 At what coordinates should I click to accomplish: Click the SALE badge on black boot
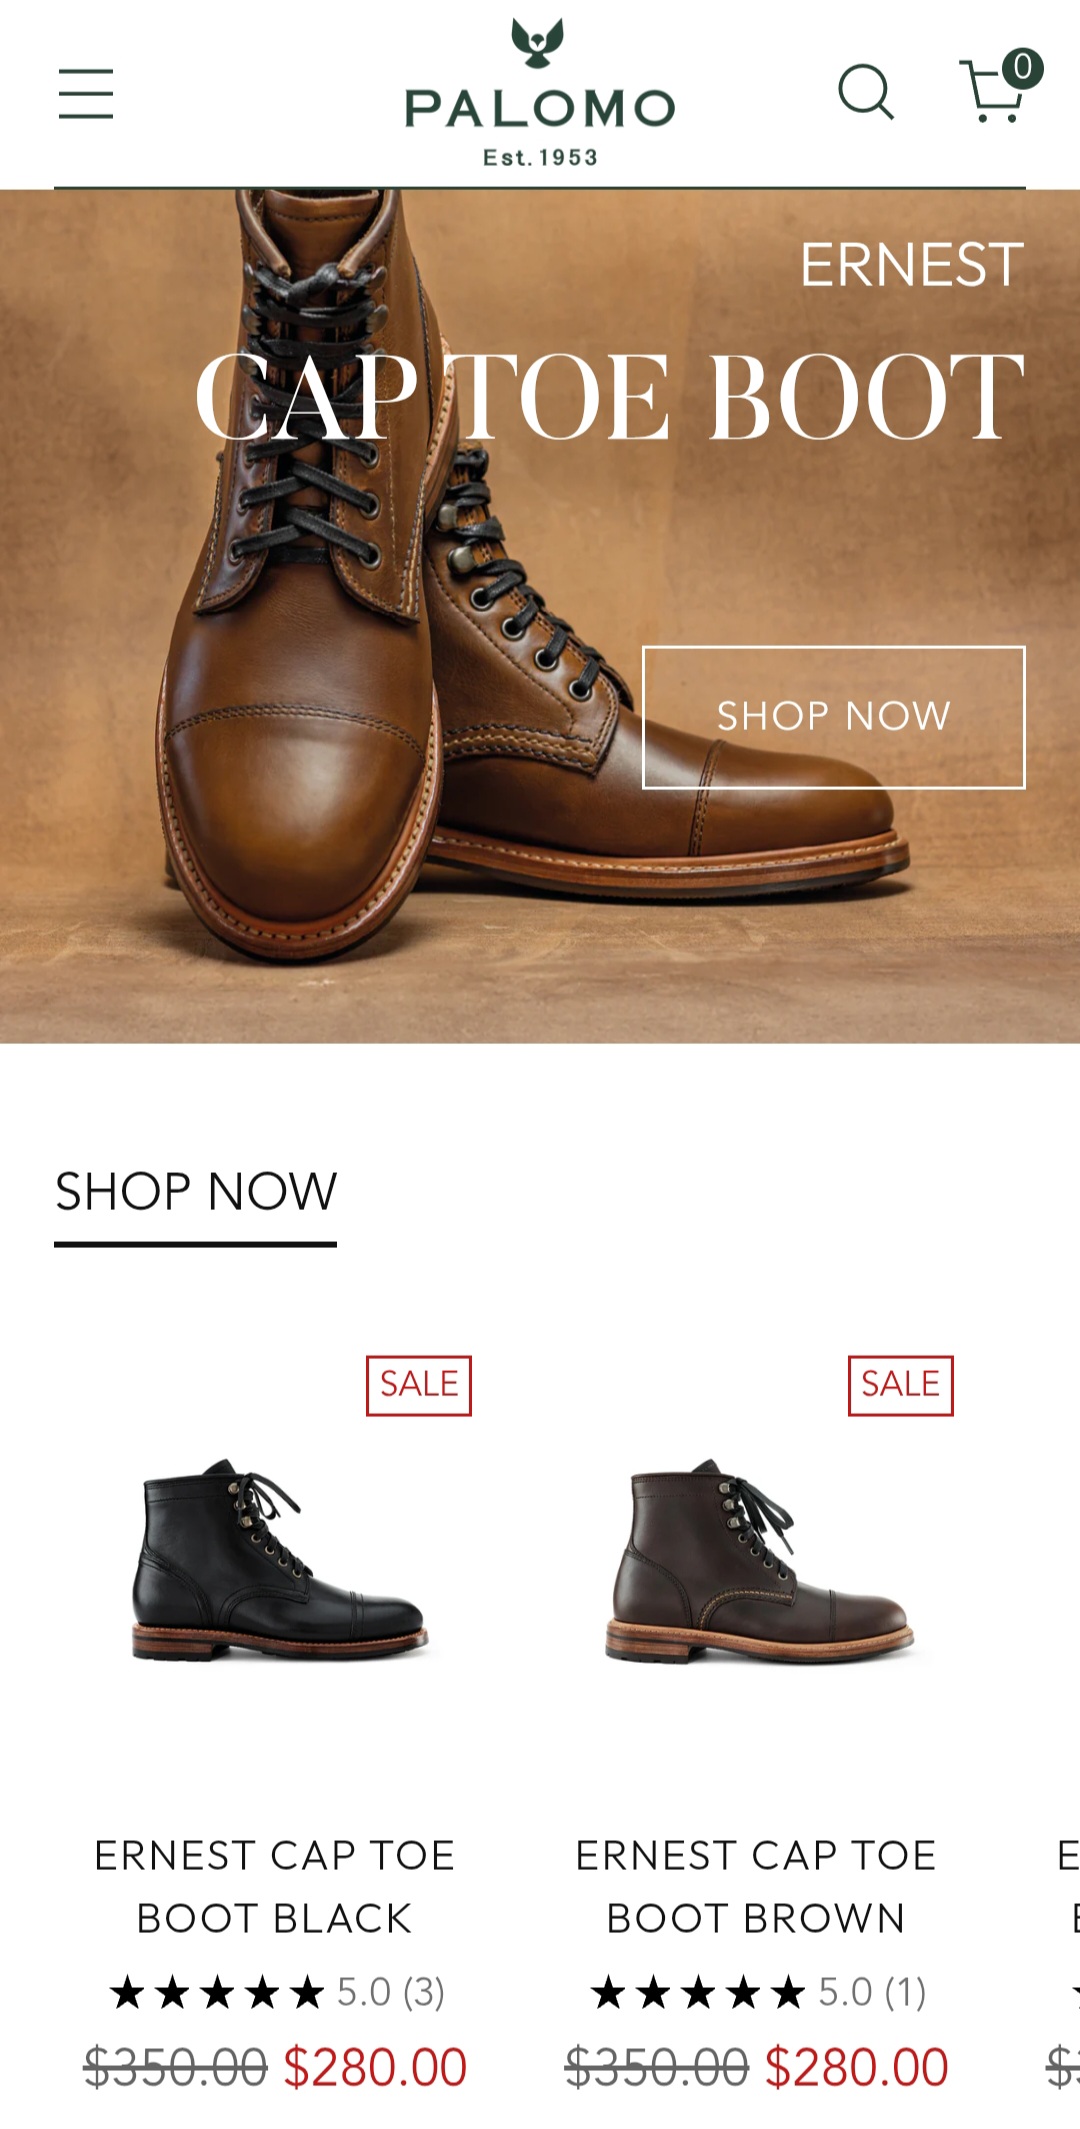pos(419,1385)
